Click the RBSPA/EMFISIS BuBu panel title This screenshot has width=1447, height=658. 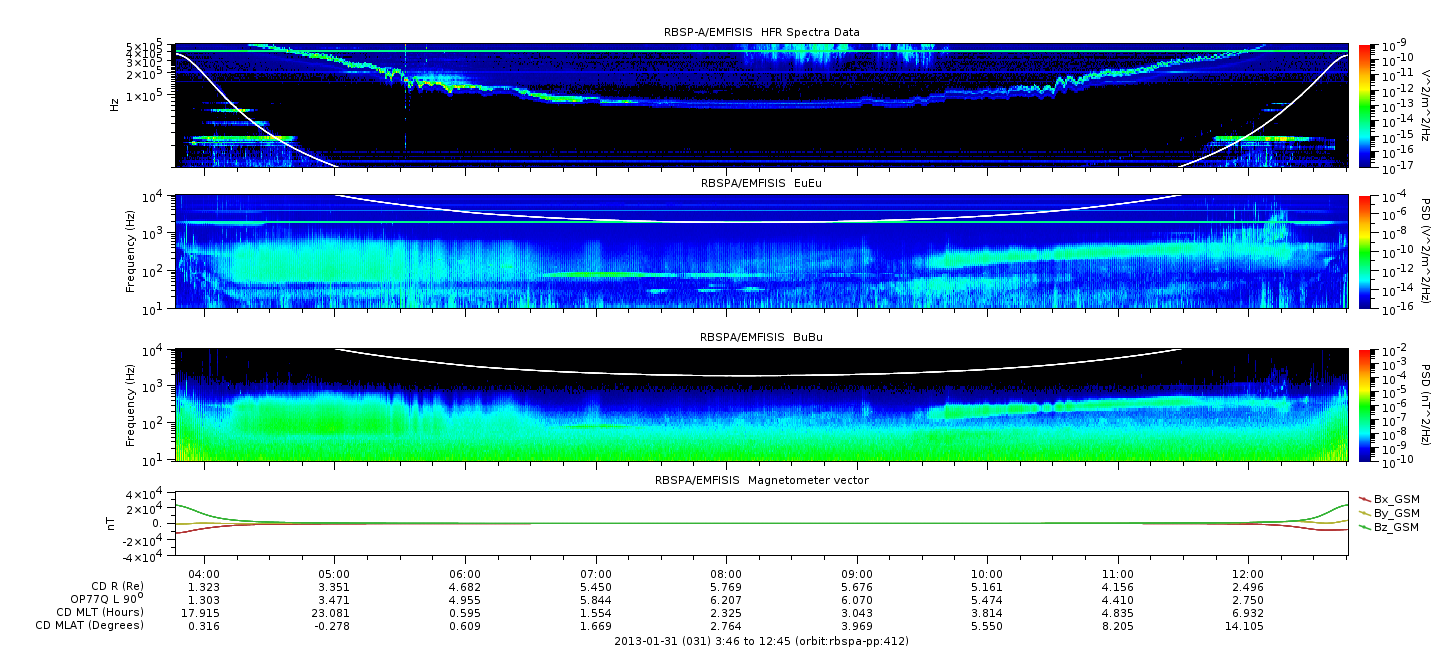coord(761,338)
